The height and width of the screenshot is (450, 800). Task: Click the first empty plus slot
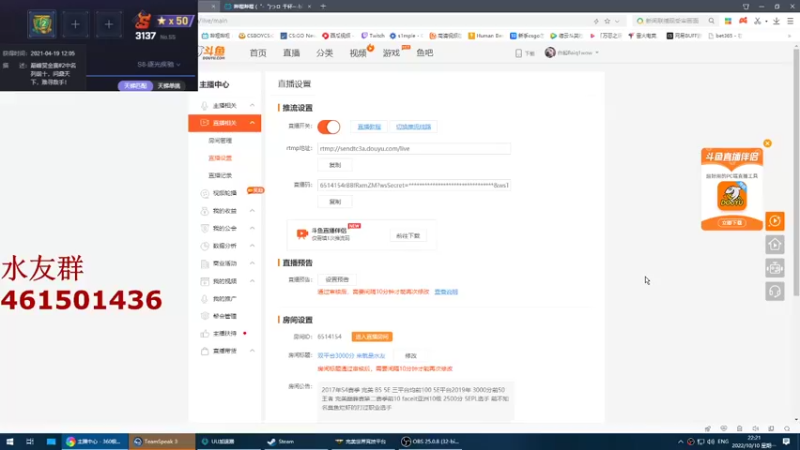[75, 24]
